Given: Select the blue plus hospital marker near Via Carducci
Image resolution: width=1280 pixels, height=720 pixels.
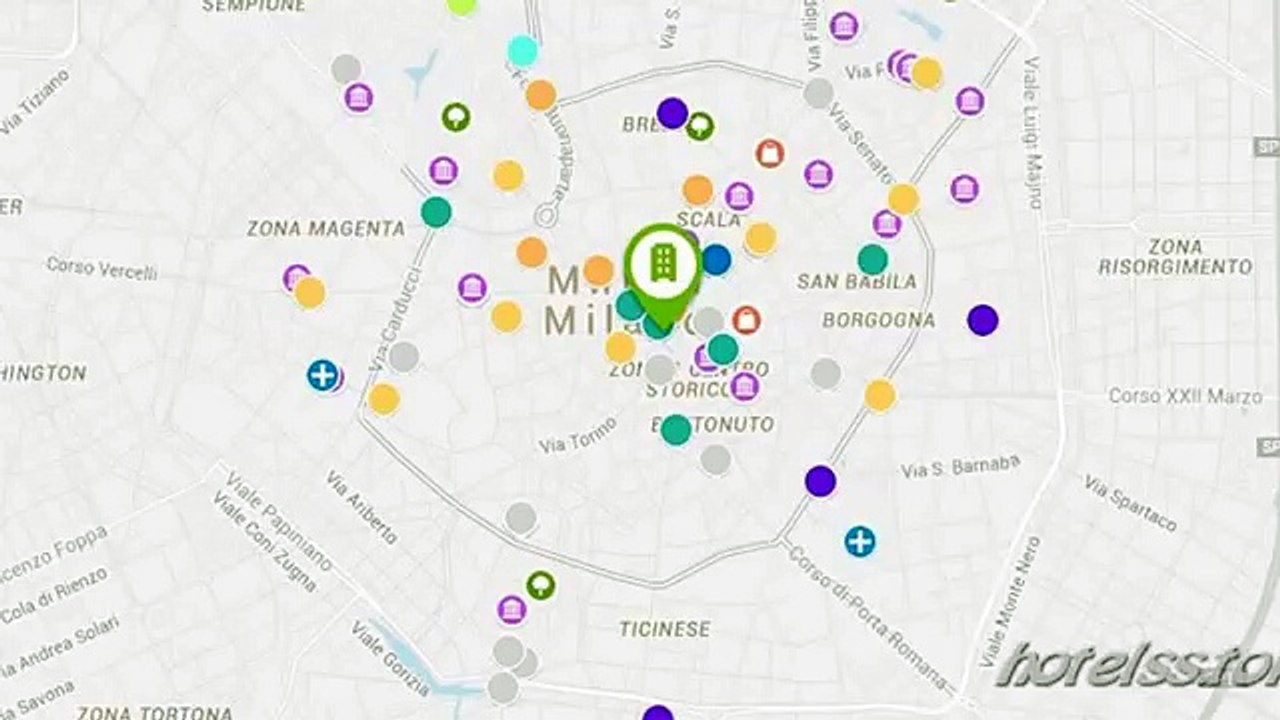Looking at the screenshot, I should [x=322, y=376].
